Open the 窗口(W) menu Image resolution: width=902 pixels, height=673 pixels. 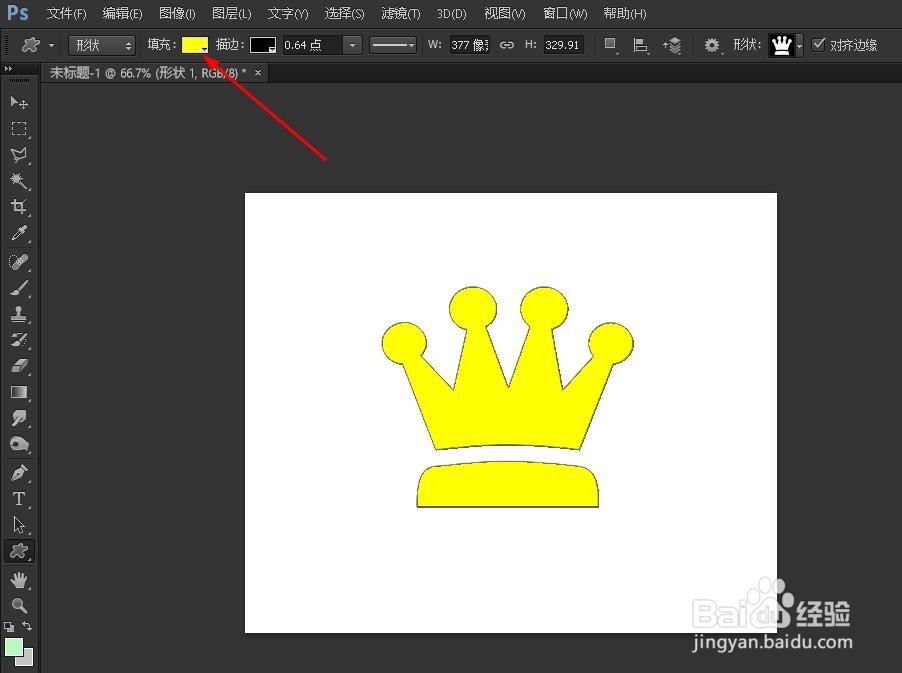pos(565,13)
